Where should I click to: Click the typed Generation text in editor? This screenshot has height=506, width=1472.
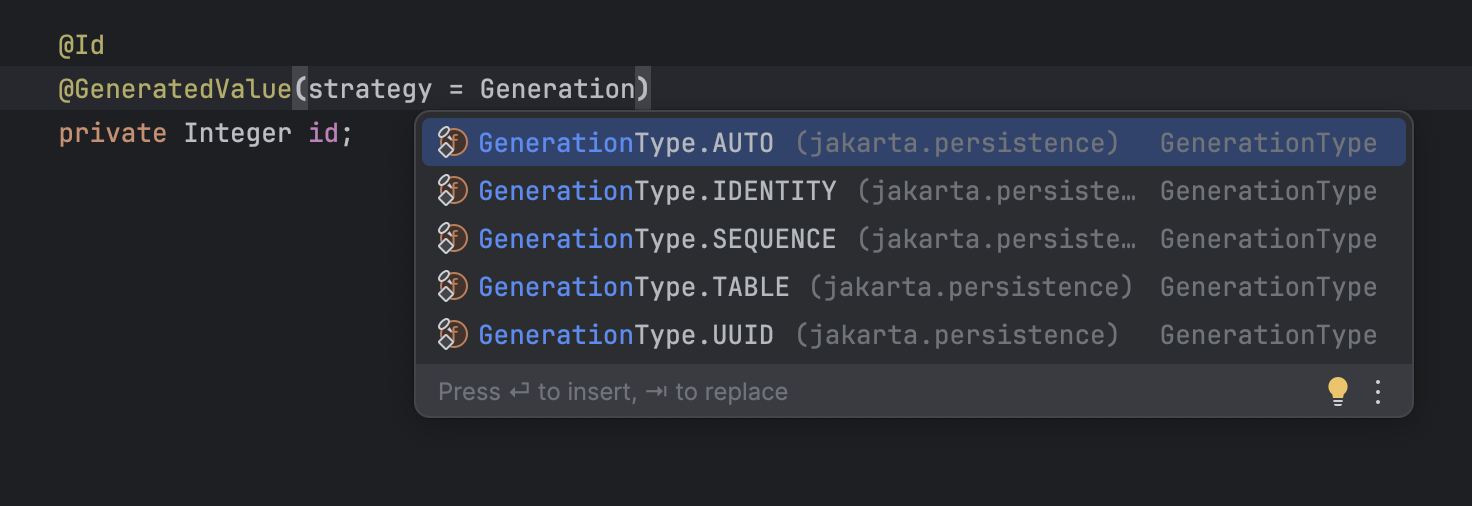pyautogui.click(x=557, y=89)
